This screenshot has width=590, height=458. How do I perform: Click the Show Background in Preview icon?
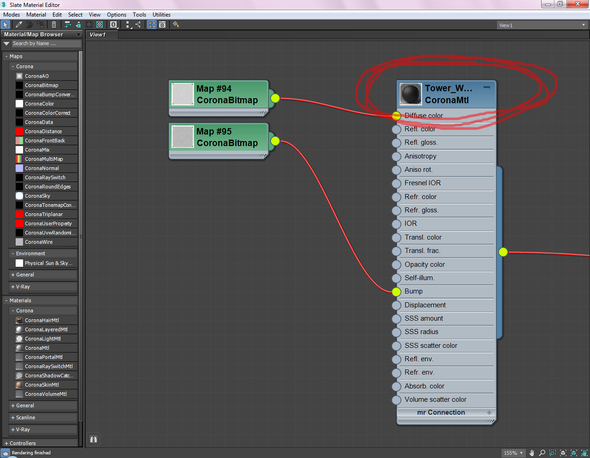click(99, 25)
